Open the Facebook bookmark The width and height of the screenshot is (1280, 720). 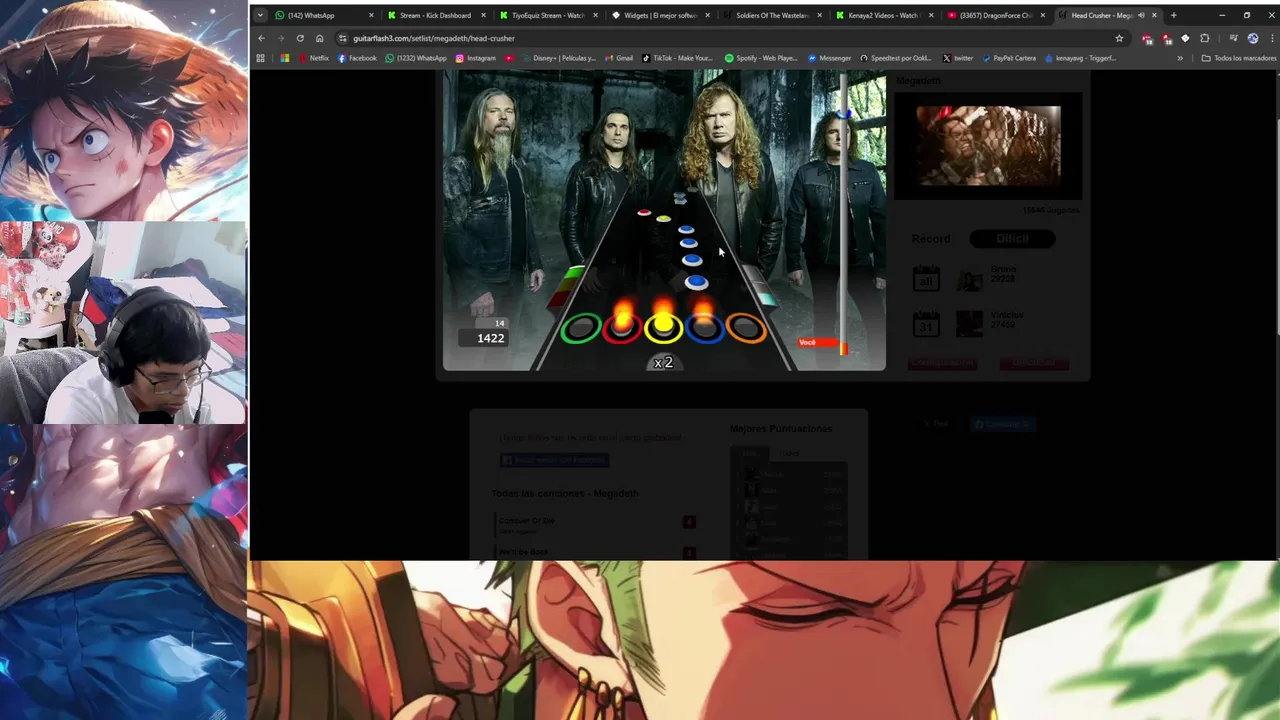coord(358,58)
